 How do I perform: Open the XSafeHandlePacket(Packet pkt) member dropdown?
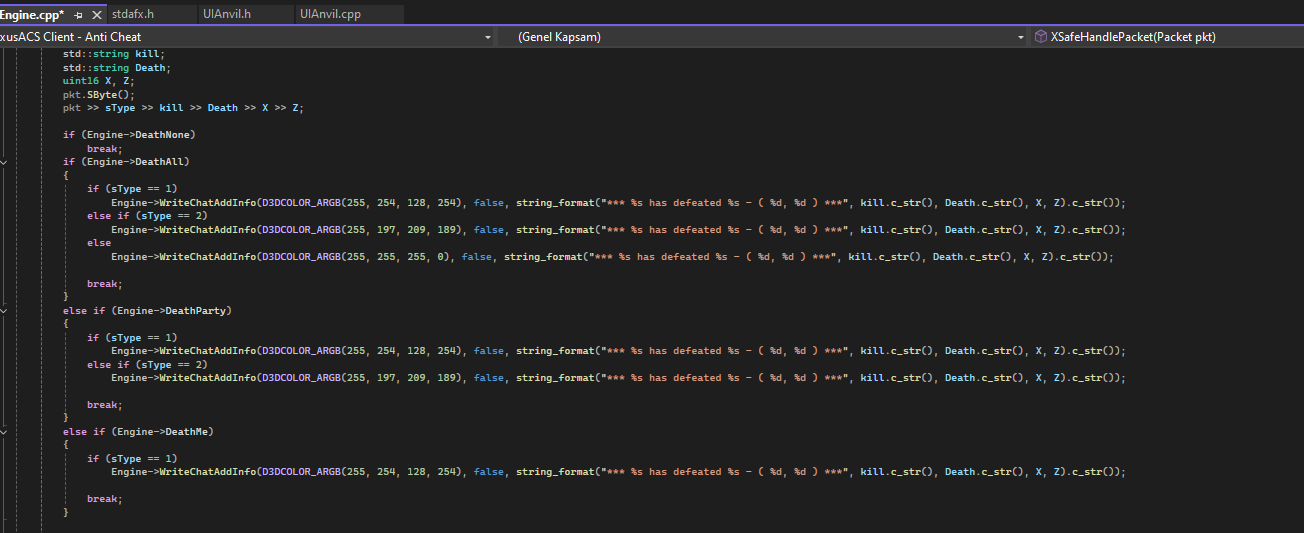[x=1167, y=37]
